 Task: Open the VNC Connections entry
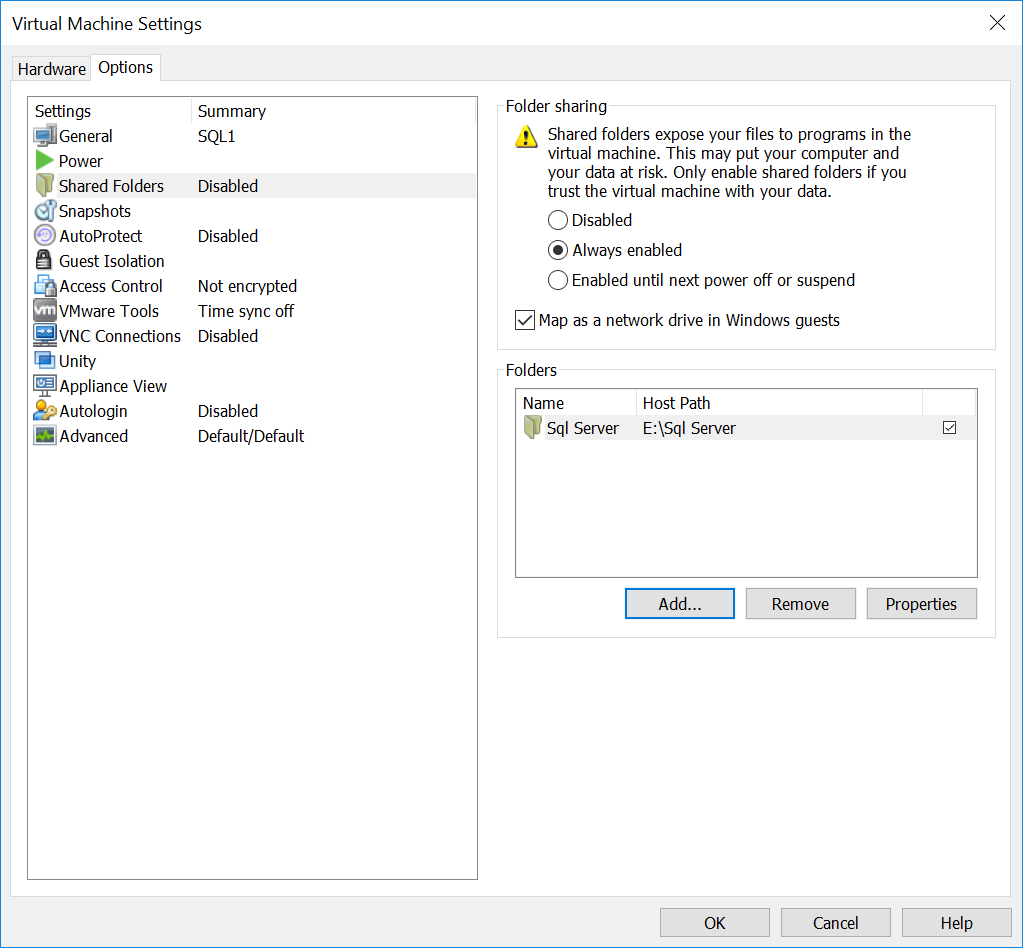(x=254, y=335)
